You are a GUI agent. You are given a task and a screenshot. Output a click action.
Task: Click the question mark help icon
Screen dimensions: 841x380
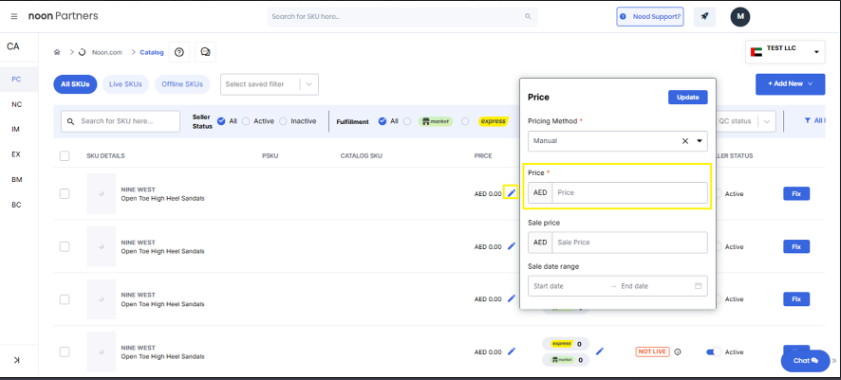tap(179, 52)
